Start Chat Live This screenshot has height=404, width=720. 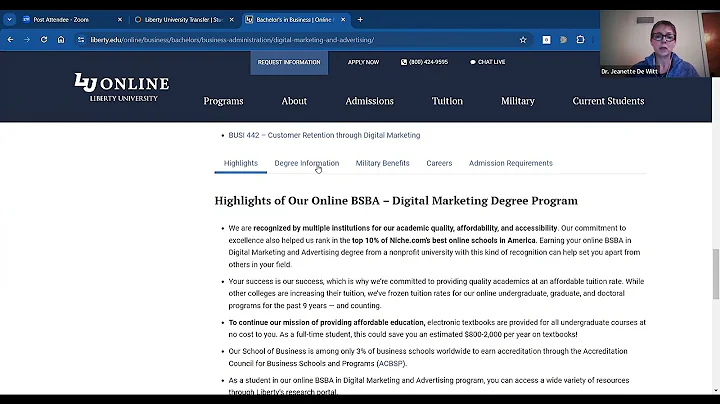[487, 62]
